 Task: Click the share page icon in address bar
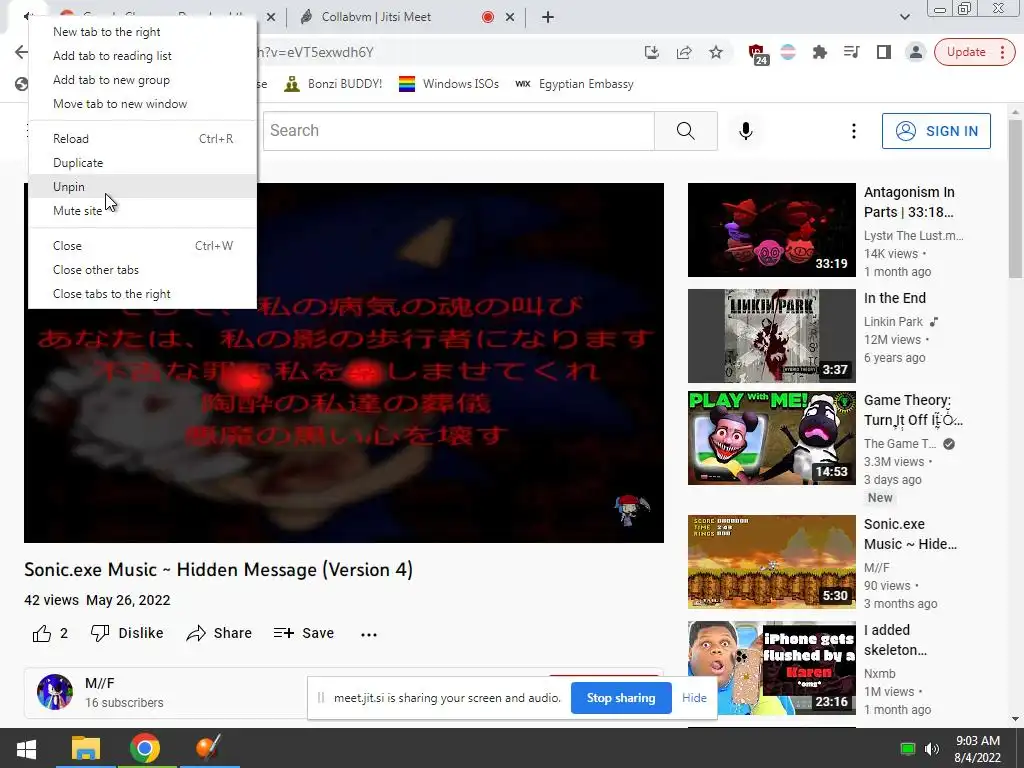[684, 52]
